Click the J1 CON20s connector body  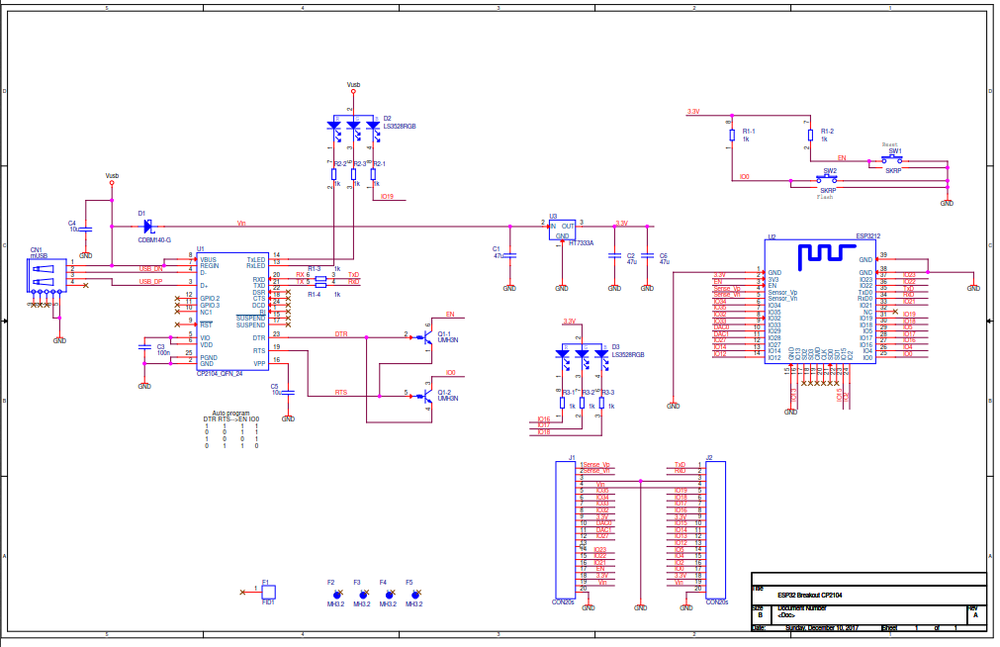tap(566, 530)
